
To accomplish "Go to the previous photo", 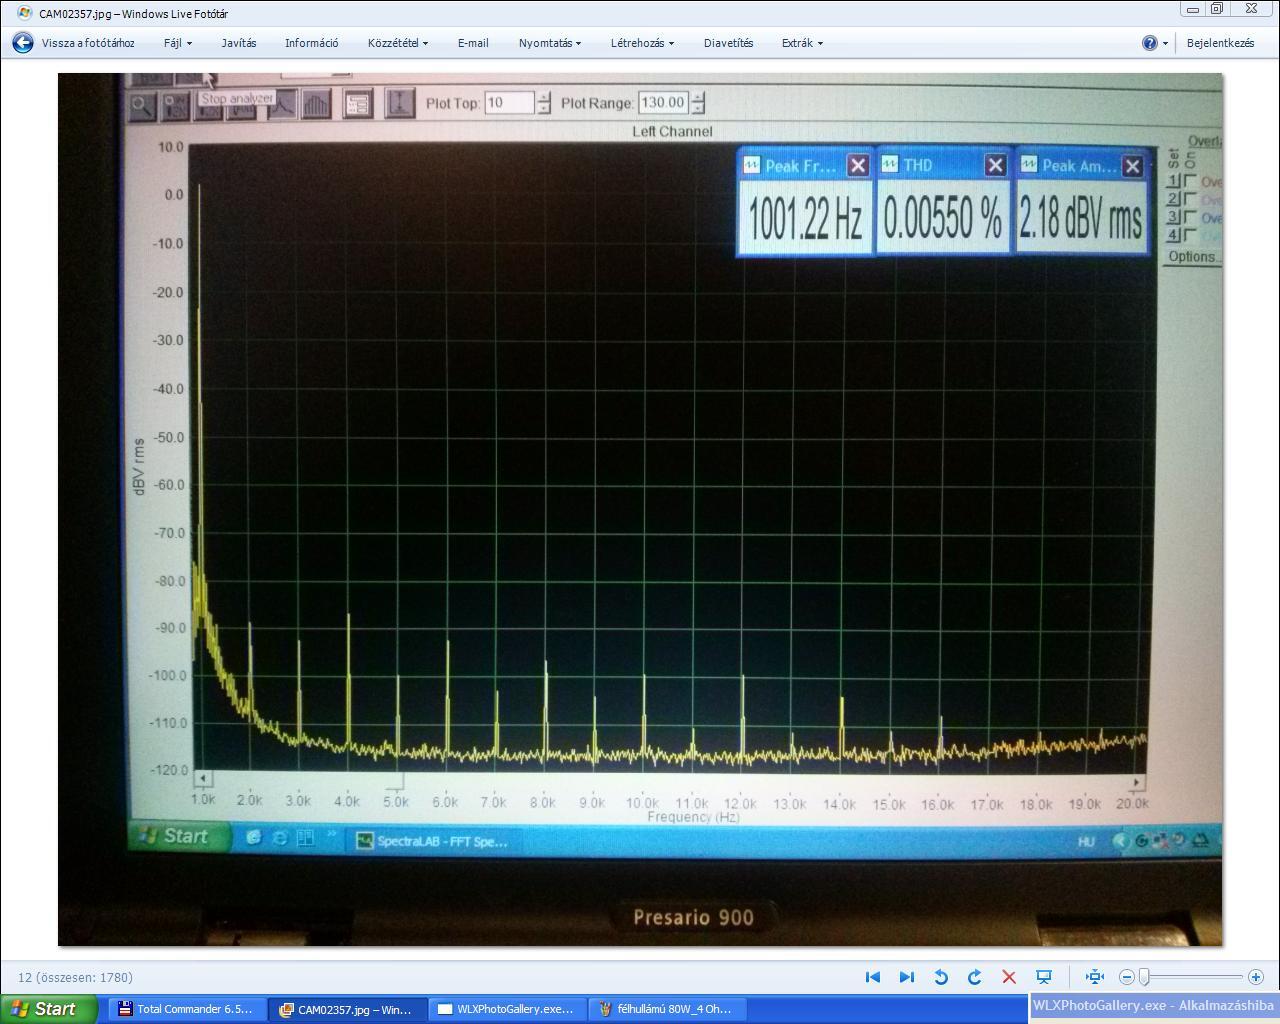I will point(872,977).
